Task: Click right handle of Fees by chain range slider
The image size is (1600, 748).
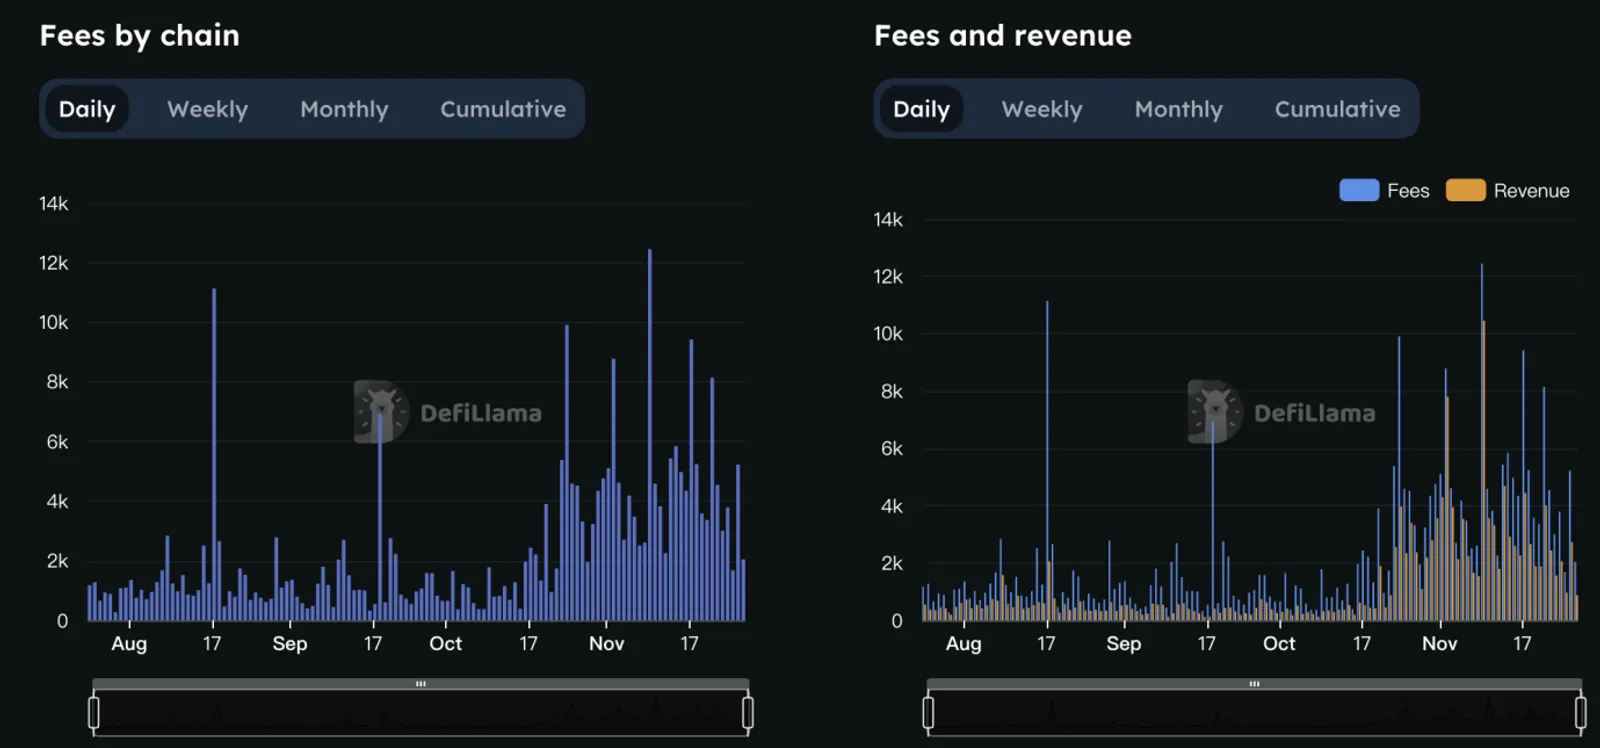Action: [x=748, y=713]
